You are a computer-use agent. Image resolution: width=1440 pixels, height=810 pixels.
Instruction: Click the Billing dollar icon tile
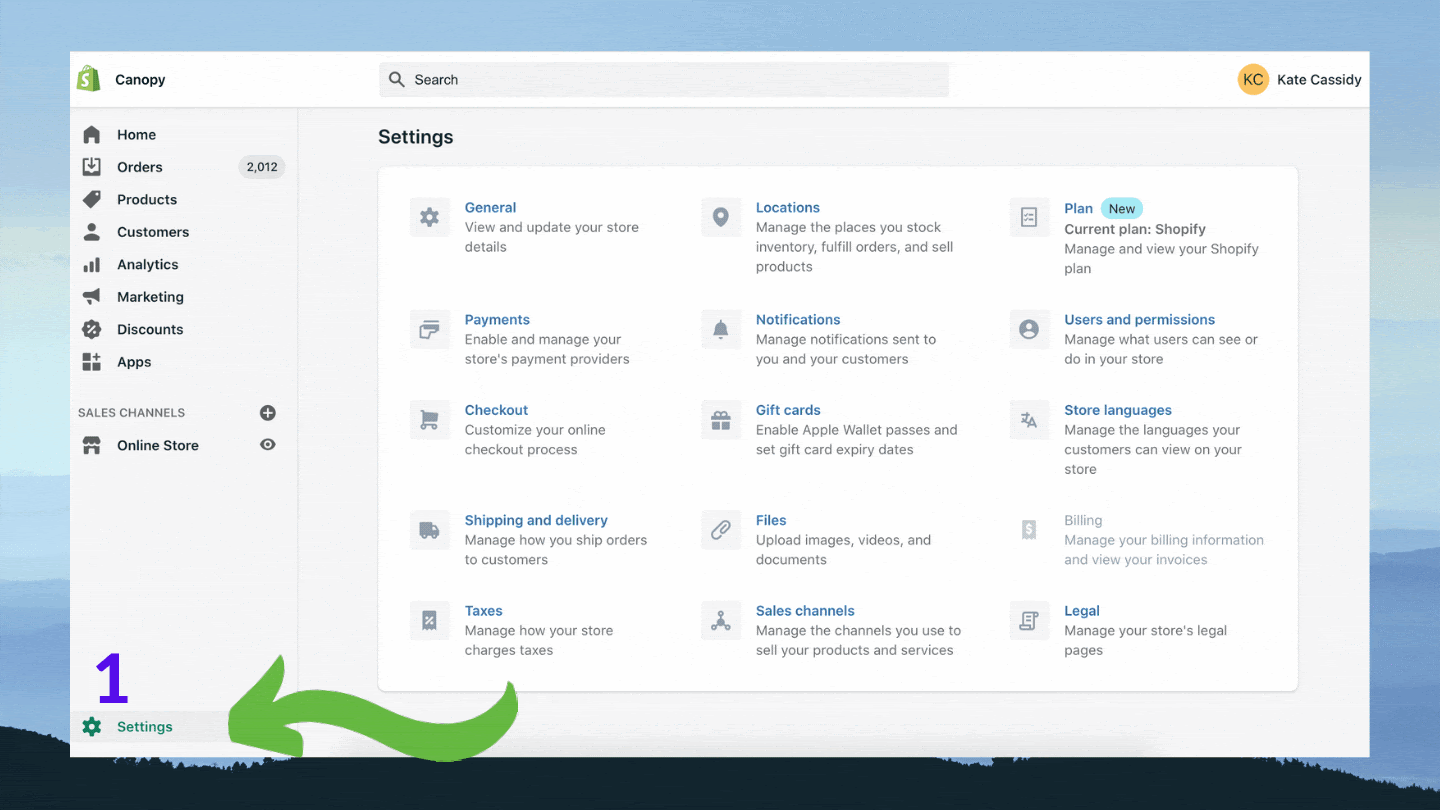[x=1029, y=530]
